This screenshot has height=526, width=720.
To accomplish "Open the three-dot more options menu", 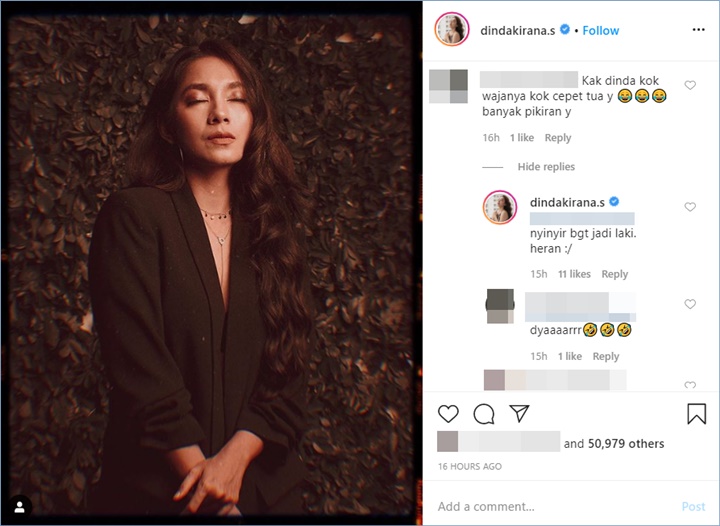I will (x=698, y=30).
